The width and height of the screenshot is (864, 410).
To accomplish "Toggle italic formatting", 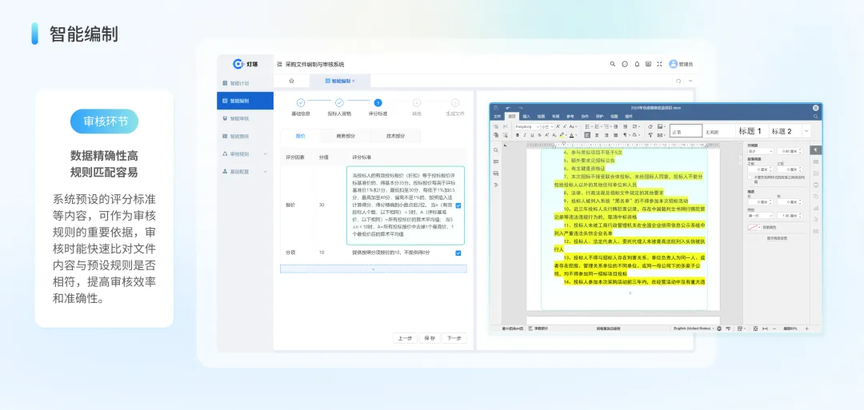I will [x=525, y=135].
